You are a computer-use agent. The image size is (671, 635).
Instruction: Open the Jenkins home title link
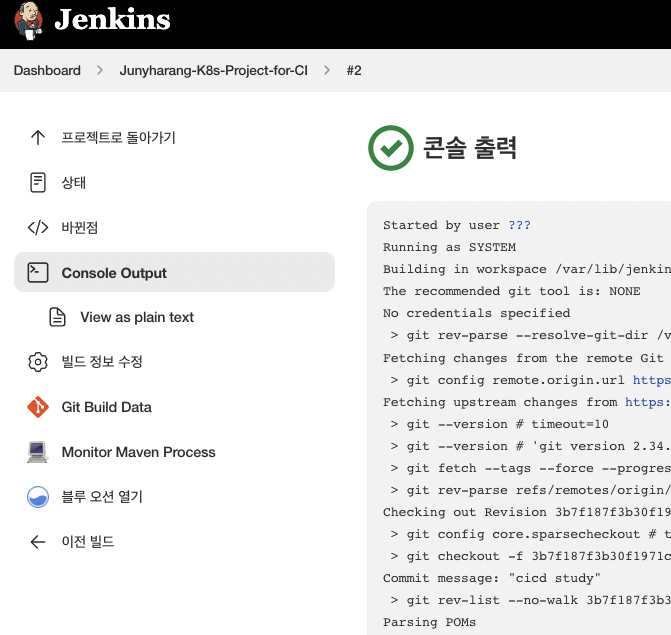pyautogui.click(x=112, y=20)
